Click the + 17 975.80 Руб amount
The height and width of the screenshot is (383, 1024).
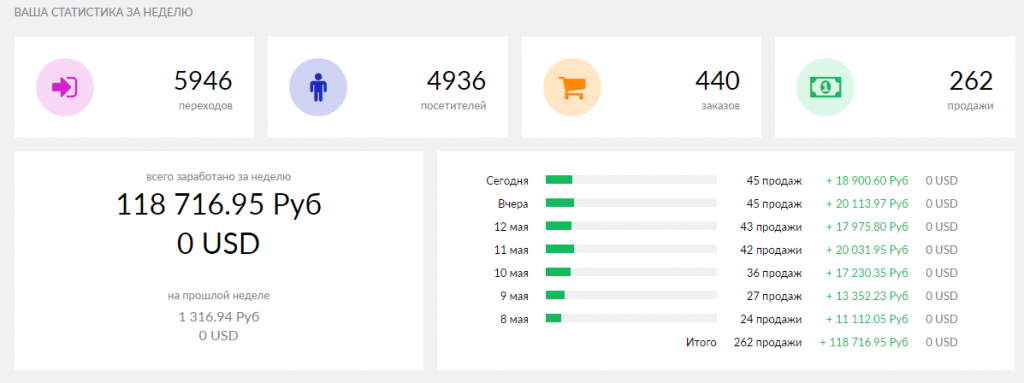(x=867, y=227)
